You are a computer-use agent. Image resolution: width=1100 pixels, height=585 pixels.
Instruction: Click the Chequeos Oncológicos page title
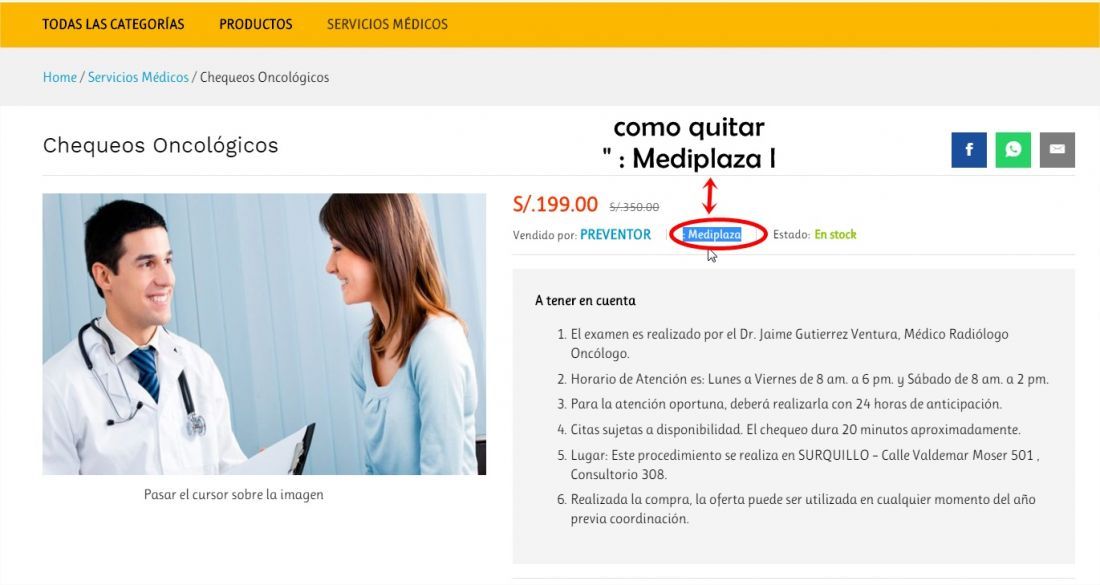(161, 145)
